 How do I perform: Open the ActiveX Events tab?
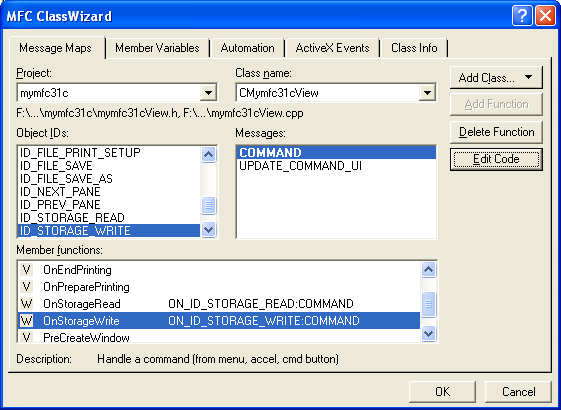(332, 48)
